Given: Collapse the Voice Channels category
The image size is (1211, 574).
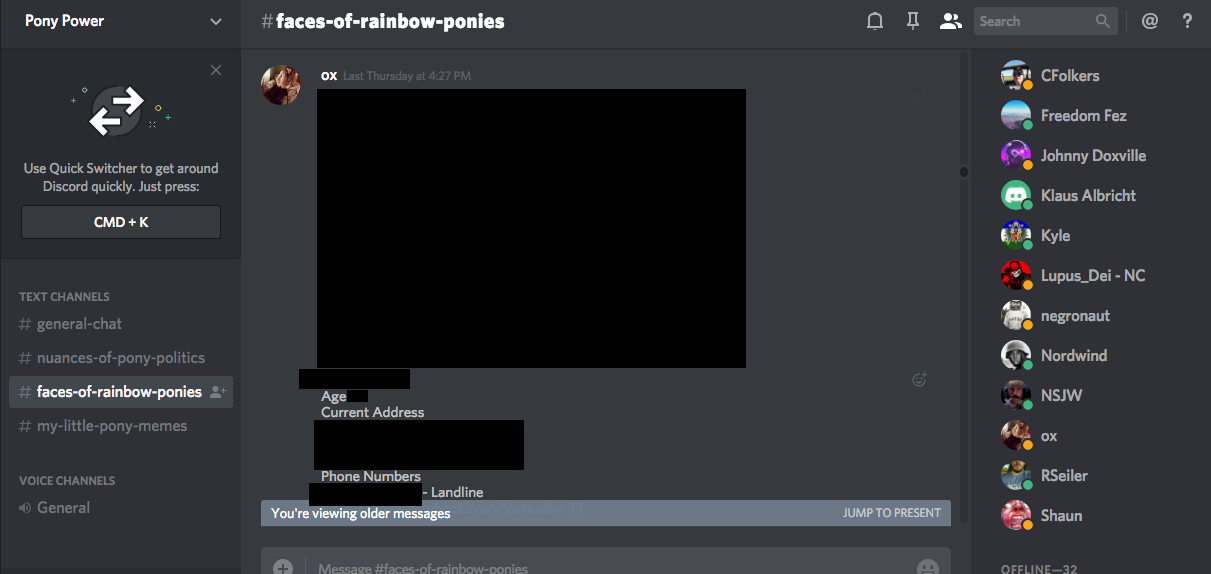Looking at the screenshot, I should pyautogui.click(x=66, y=481).
